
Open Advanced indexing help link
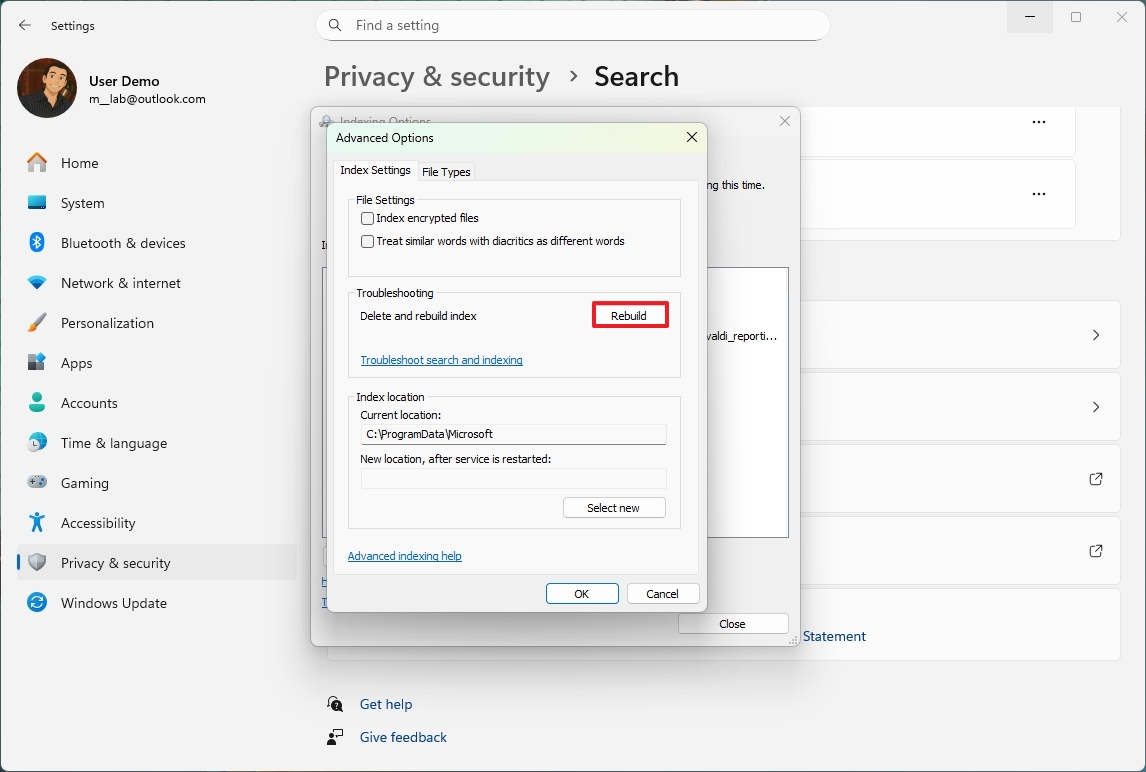click(404, 556)
